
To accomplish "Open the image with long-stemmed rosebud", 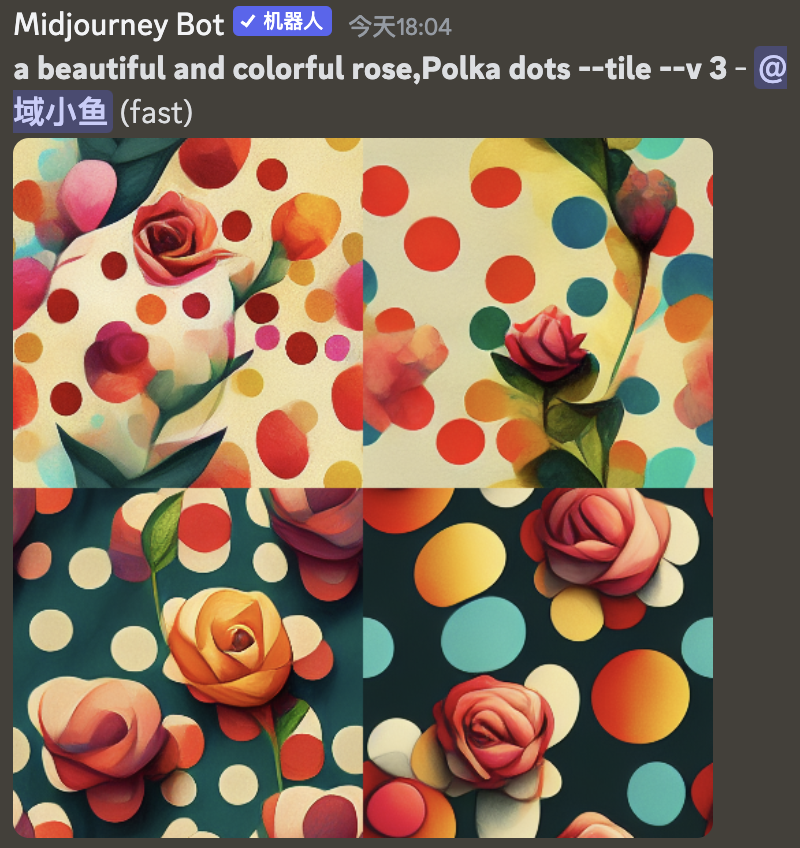I will click(538, 313).
